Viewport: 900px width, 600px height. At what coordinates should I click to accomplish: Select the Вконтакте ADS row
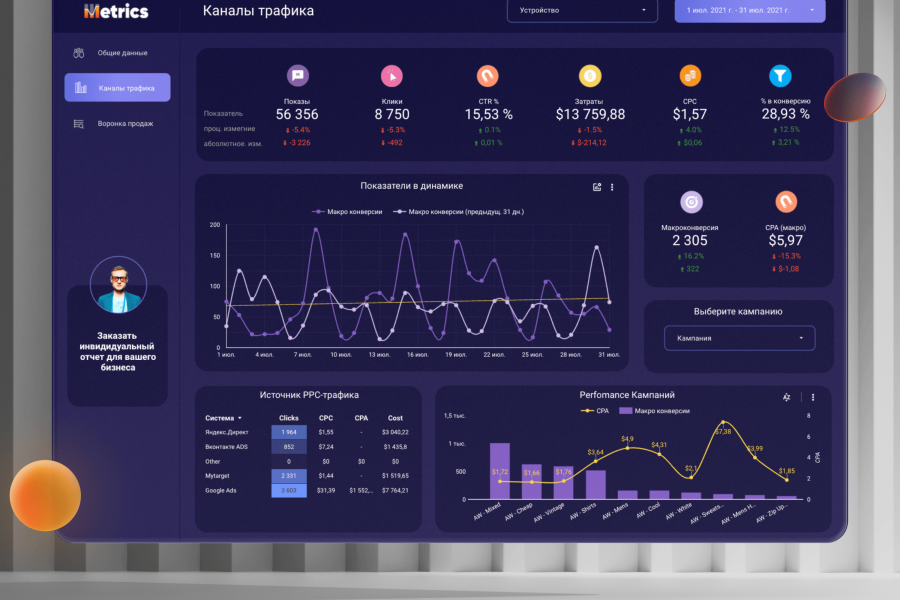tap(307, 447)
